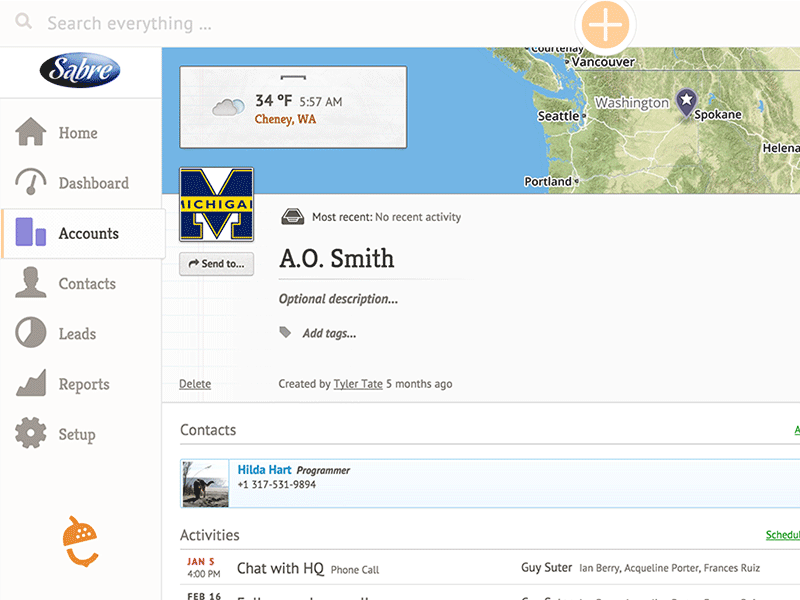The width and height of the screenshot is (800, 600).
Task: Click Guy Suter in the activity row
Action: tap(546, 568)
